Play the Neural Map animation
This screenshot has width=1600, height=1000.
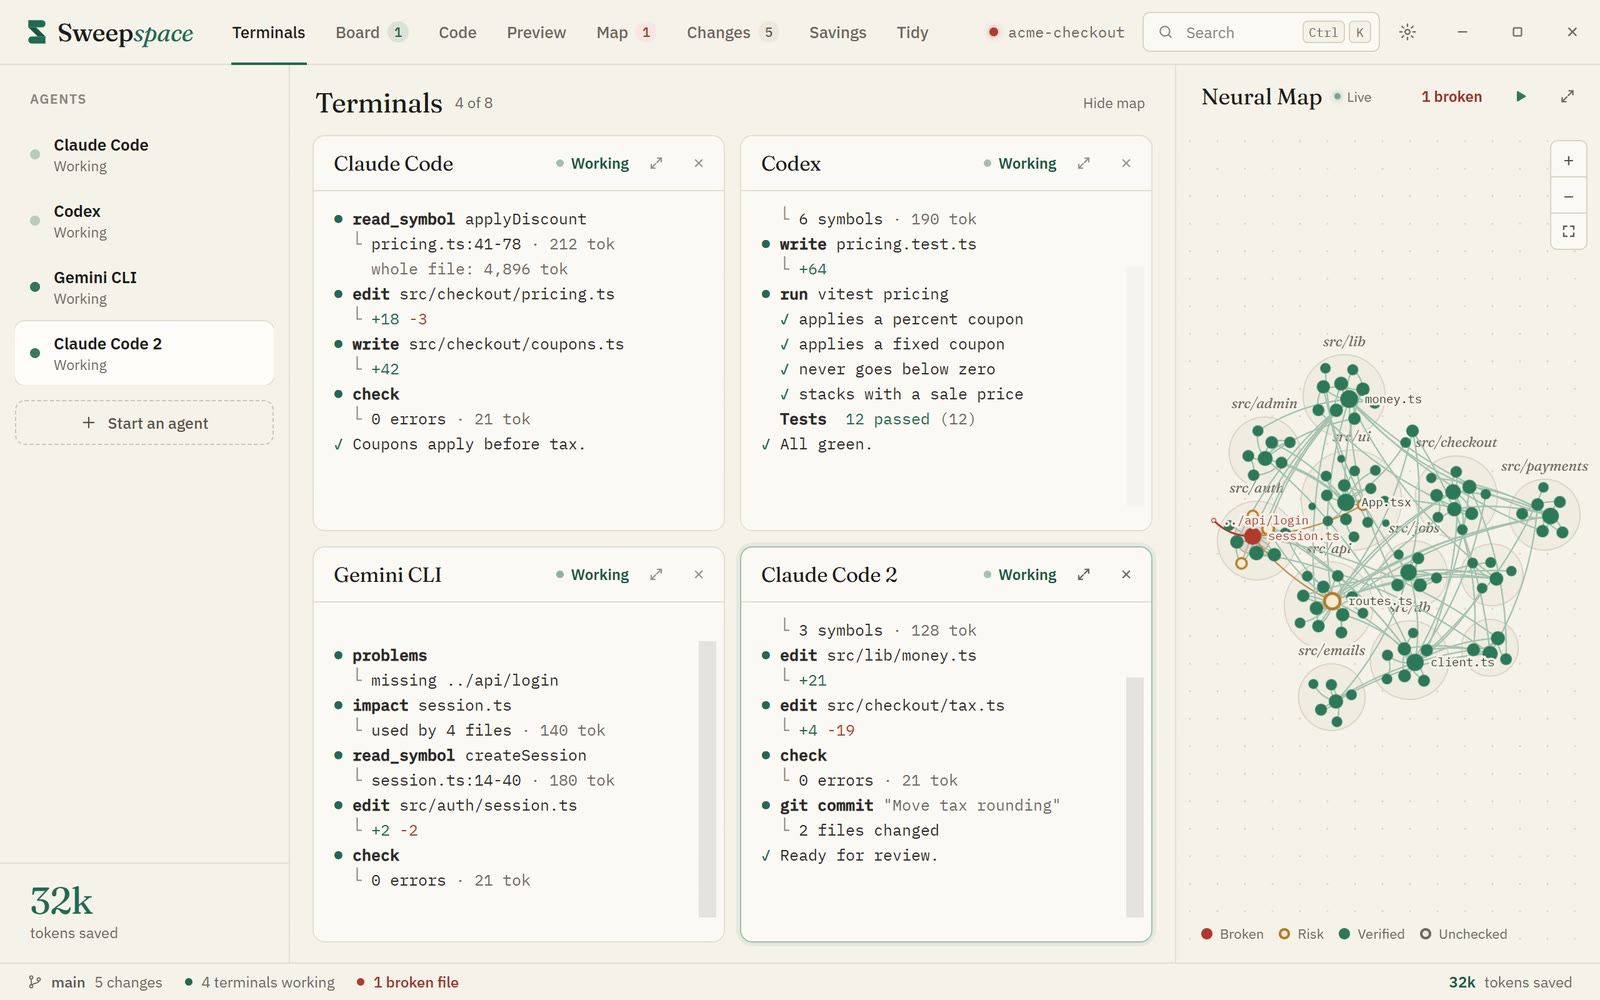click(1521, 97)
